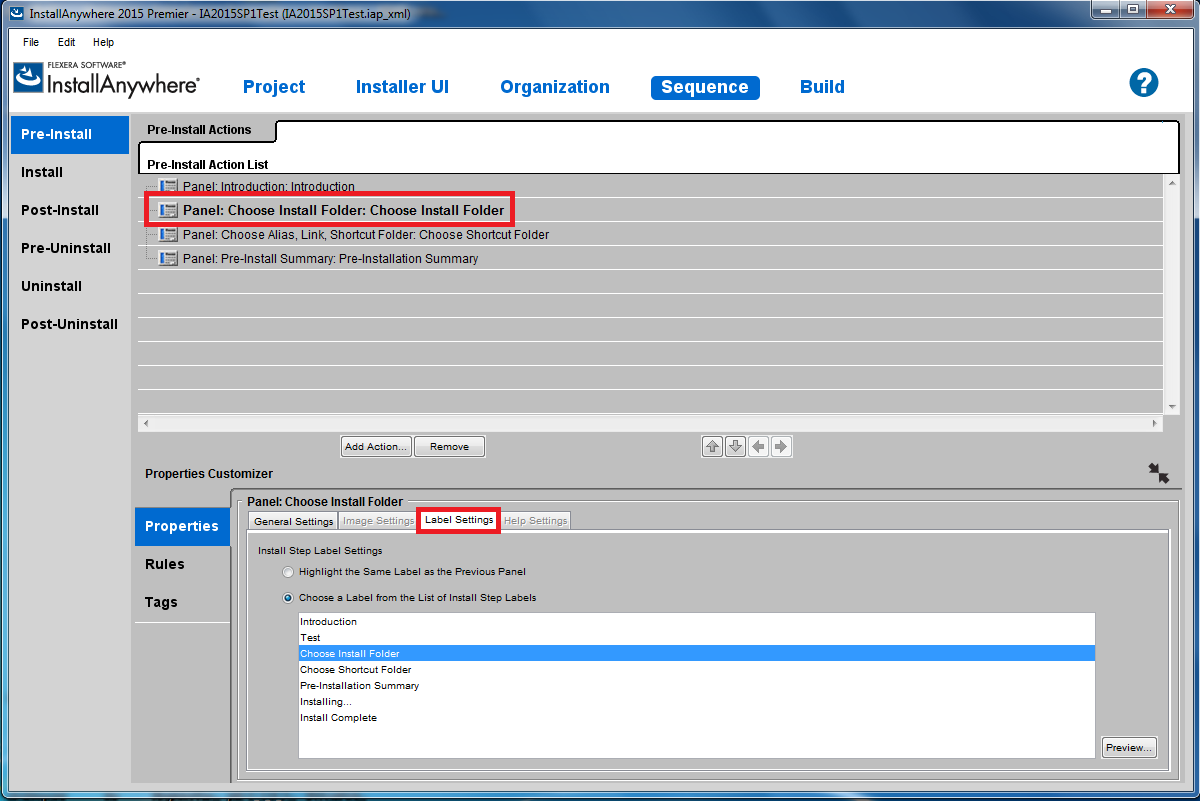Screen dimensions: 1200x801
Task: Click the Preview button
Action: coord(1129,748)
